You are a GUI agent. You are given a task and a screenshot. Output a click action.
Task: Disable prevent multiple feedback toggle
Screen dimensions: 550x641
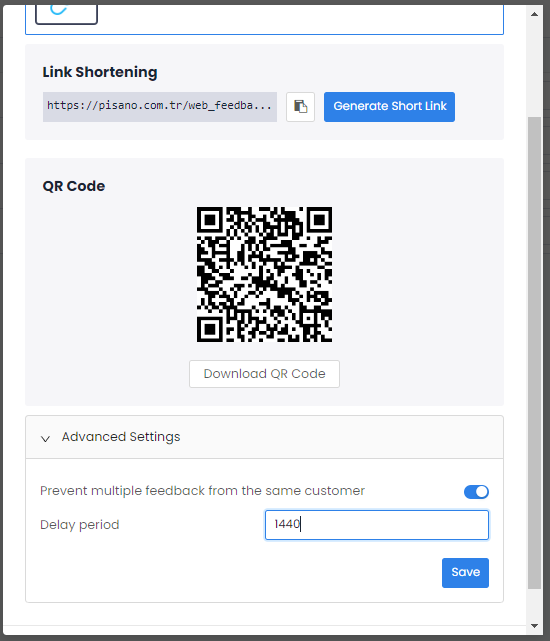[x=476, y=491]
